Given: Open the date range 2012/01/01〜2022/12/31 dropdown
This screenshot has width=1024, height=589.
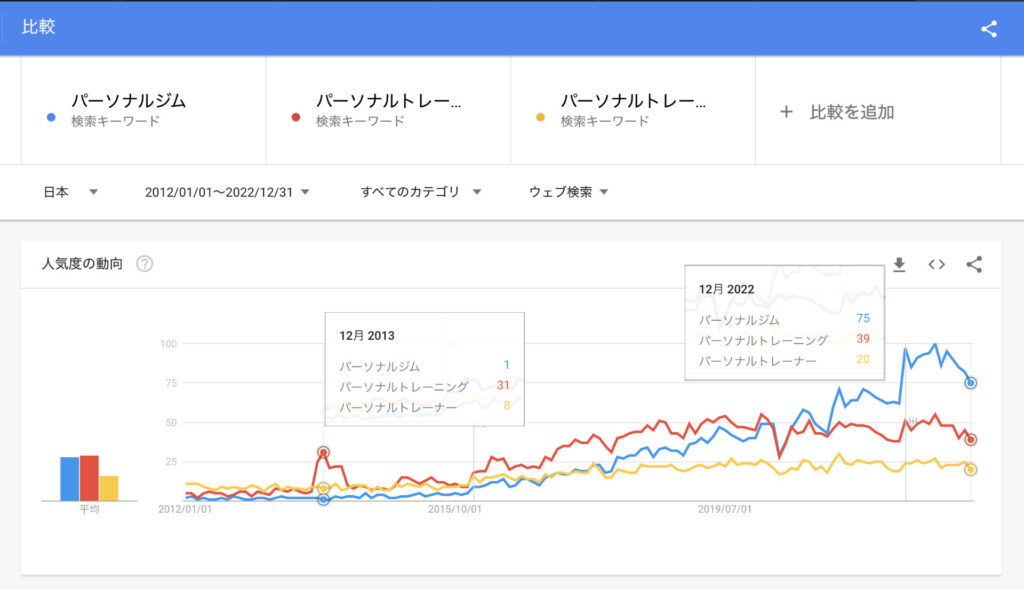Looking at the screenshot, I should click(x=227, y=192).
